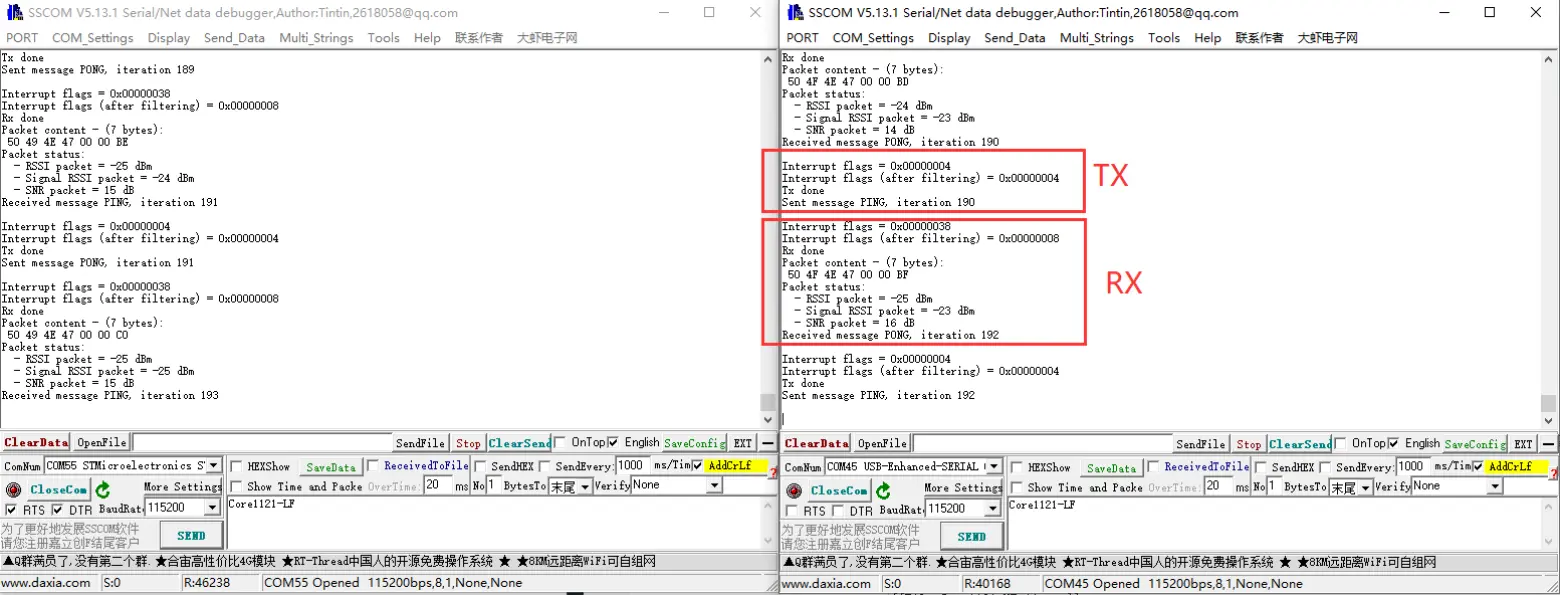1560x595 pixels.
Task: Enable the HEXShow checkbox in the COM55 window
Action: coord(236,467)
